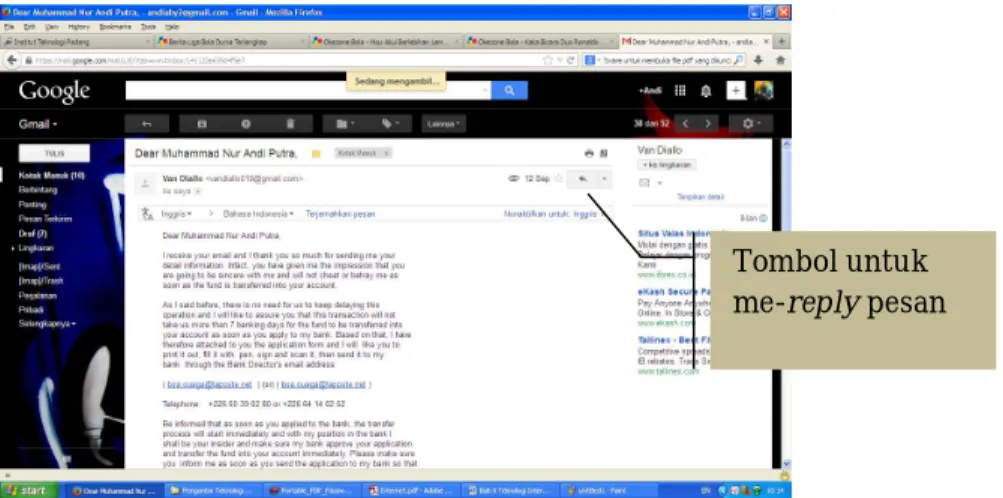Go to the Firefox home page icon
Viewport: 1003px width, 498px height.
pos(780,60)
